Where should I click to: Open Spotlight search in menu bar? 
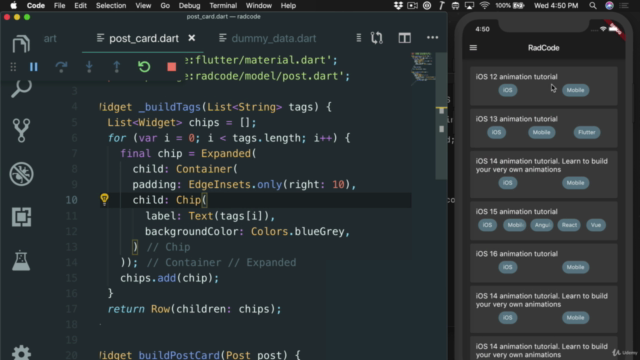click(x=593, y=6)
